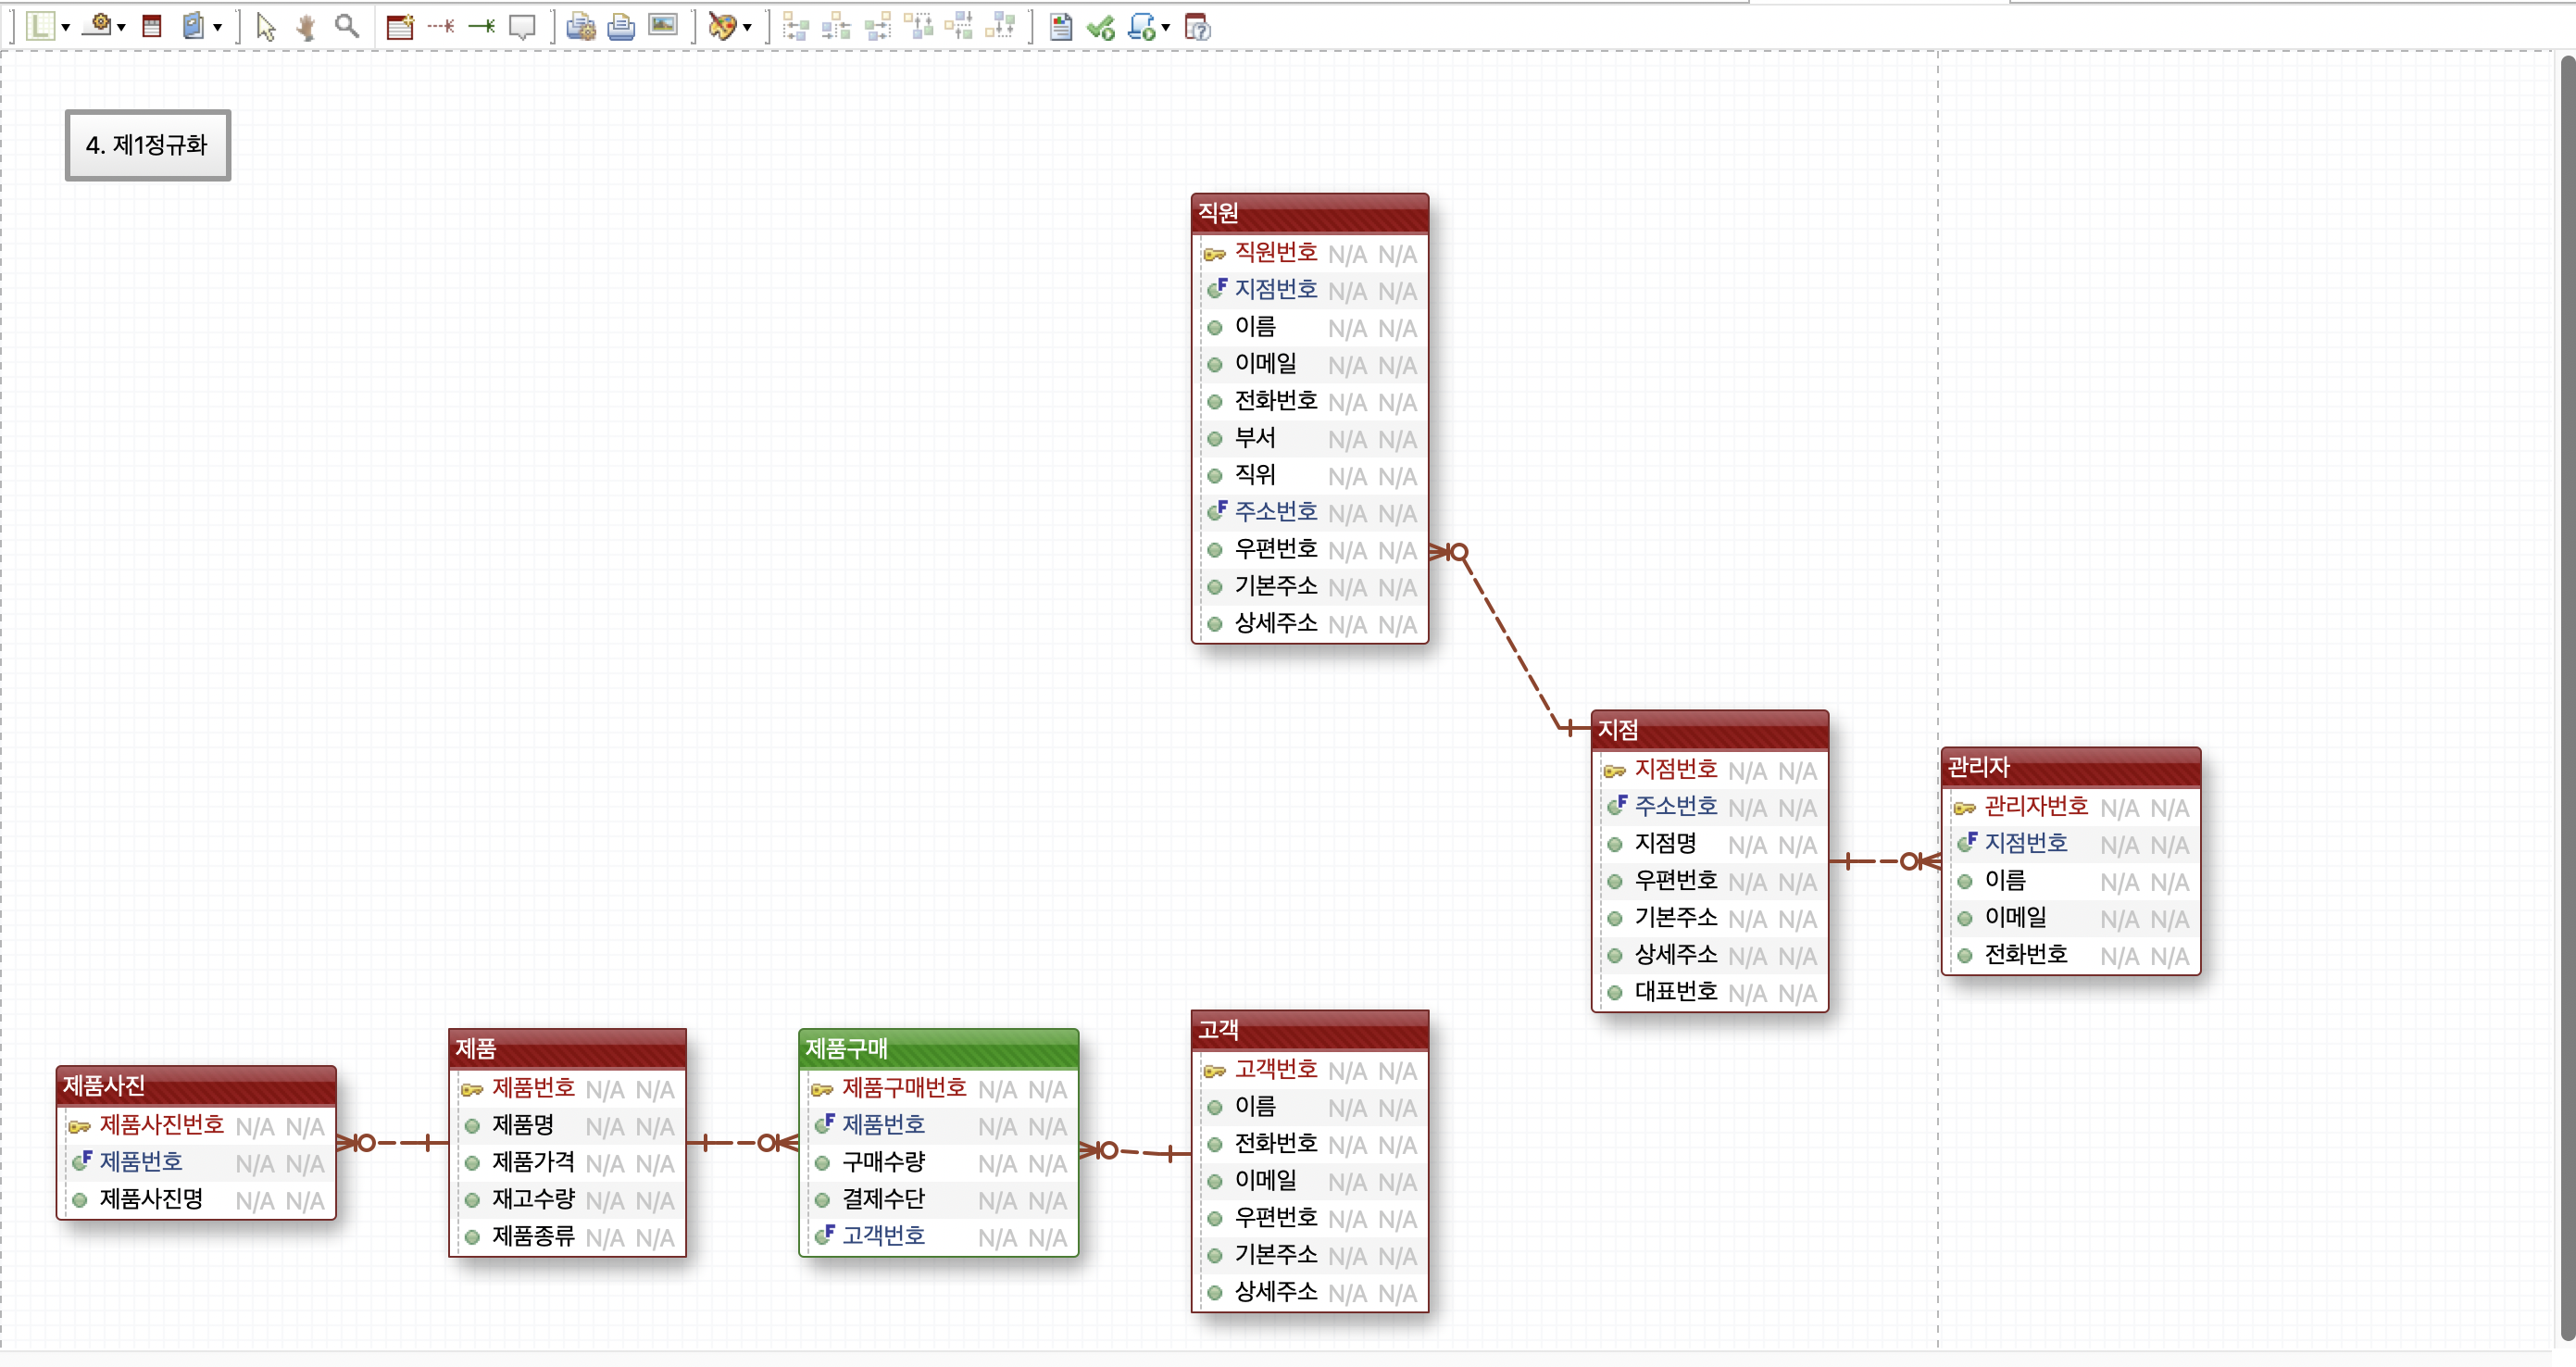Choose the note speech-bubble tool
Screen dimensions: 2576x1367
[522, 27]
